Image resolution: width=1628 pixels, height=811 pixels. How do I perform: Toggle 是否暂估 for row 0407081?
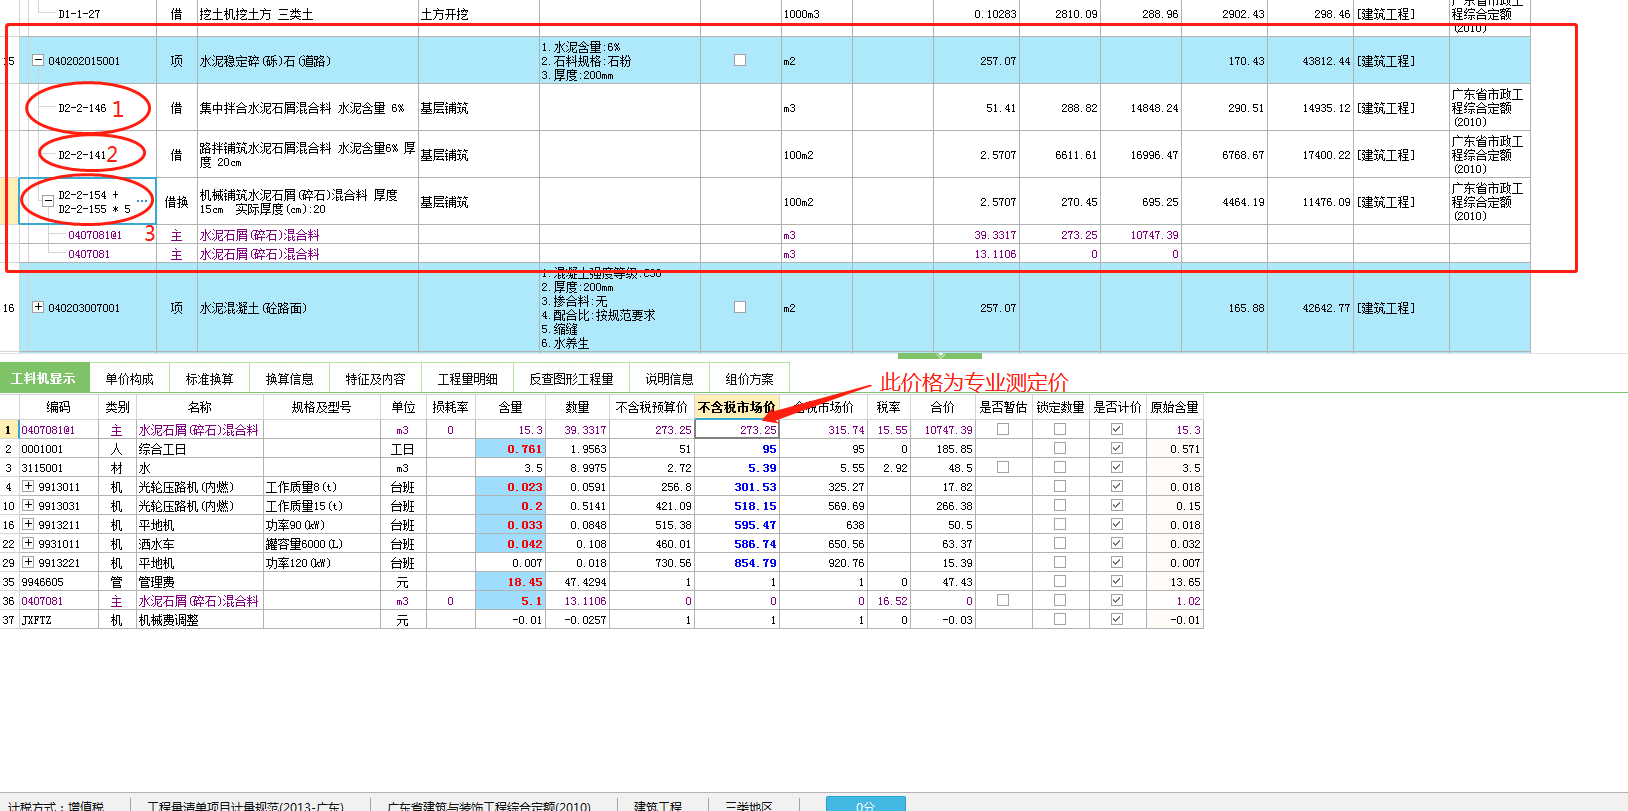tap(1003, 600)
